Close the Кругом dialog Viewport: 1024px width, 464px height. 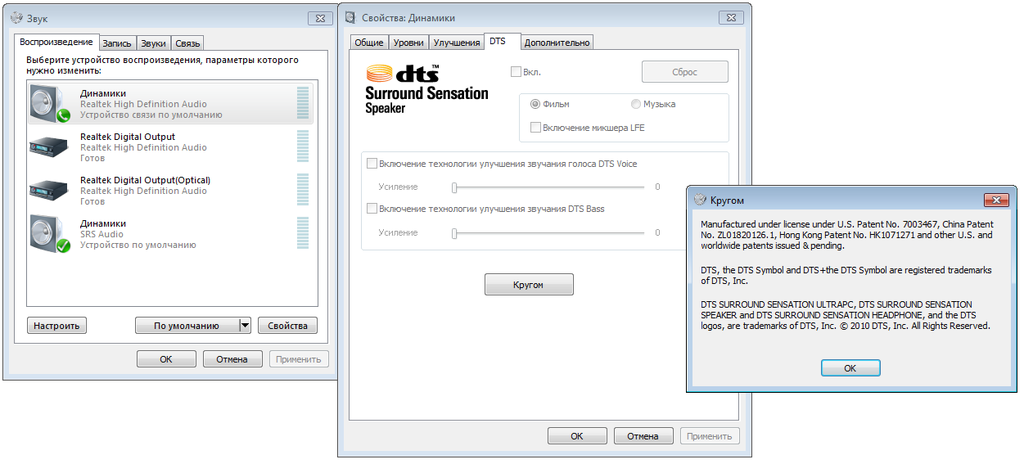pos(997,199)
